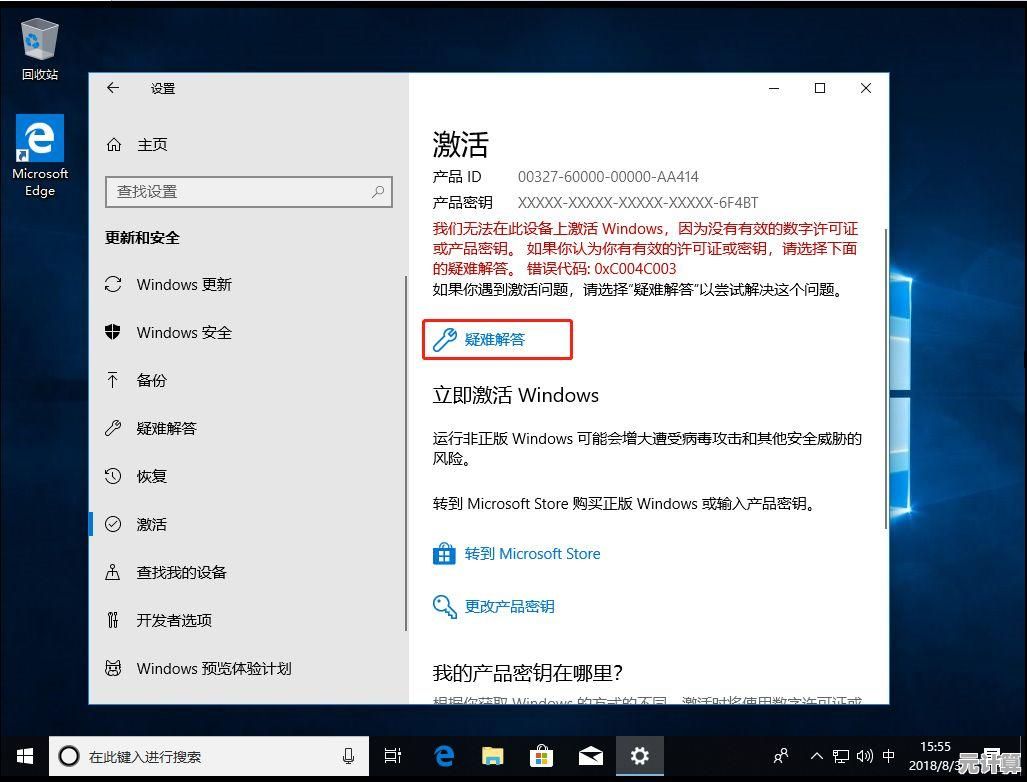The image size is (1027, 782).
Task: Open 开发者选项 developer settings
Action: [x=173, y=621]
